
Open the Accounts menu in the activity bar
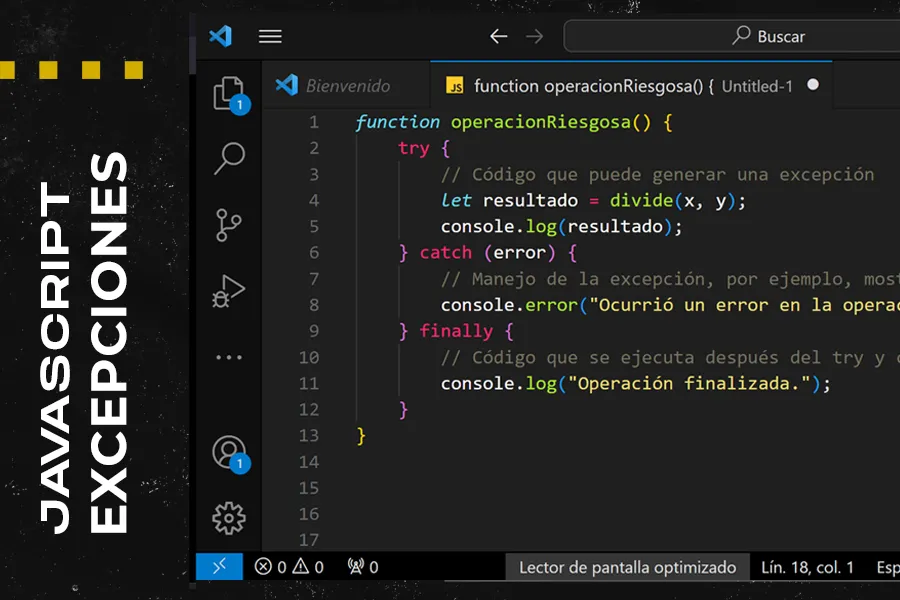(228, 452)
